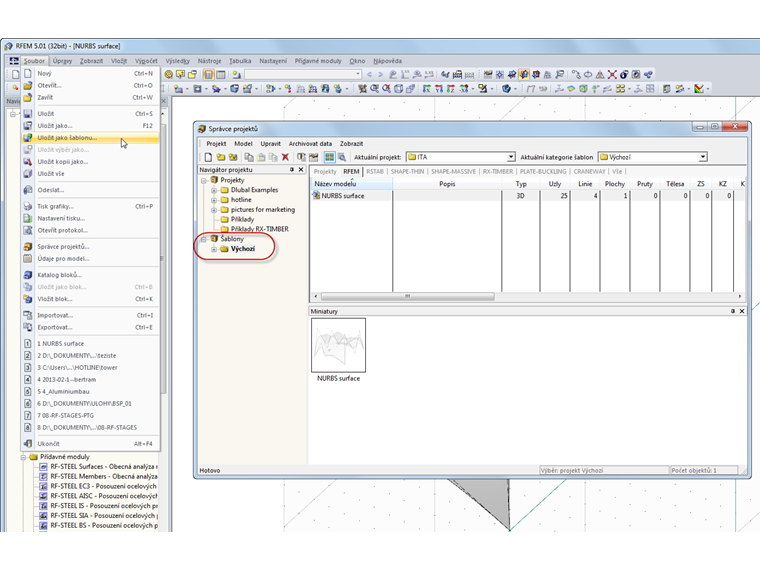Click the Uzly column header
The image size is (760, 570).
[555, 184]
